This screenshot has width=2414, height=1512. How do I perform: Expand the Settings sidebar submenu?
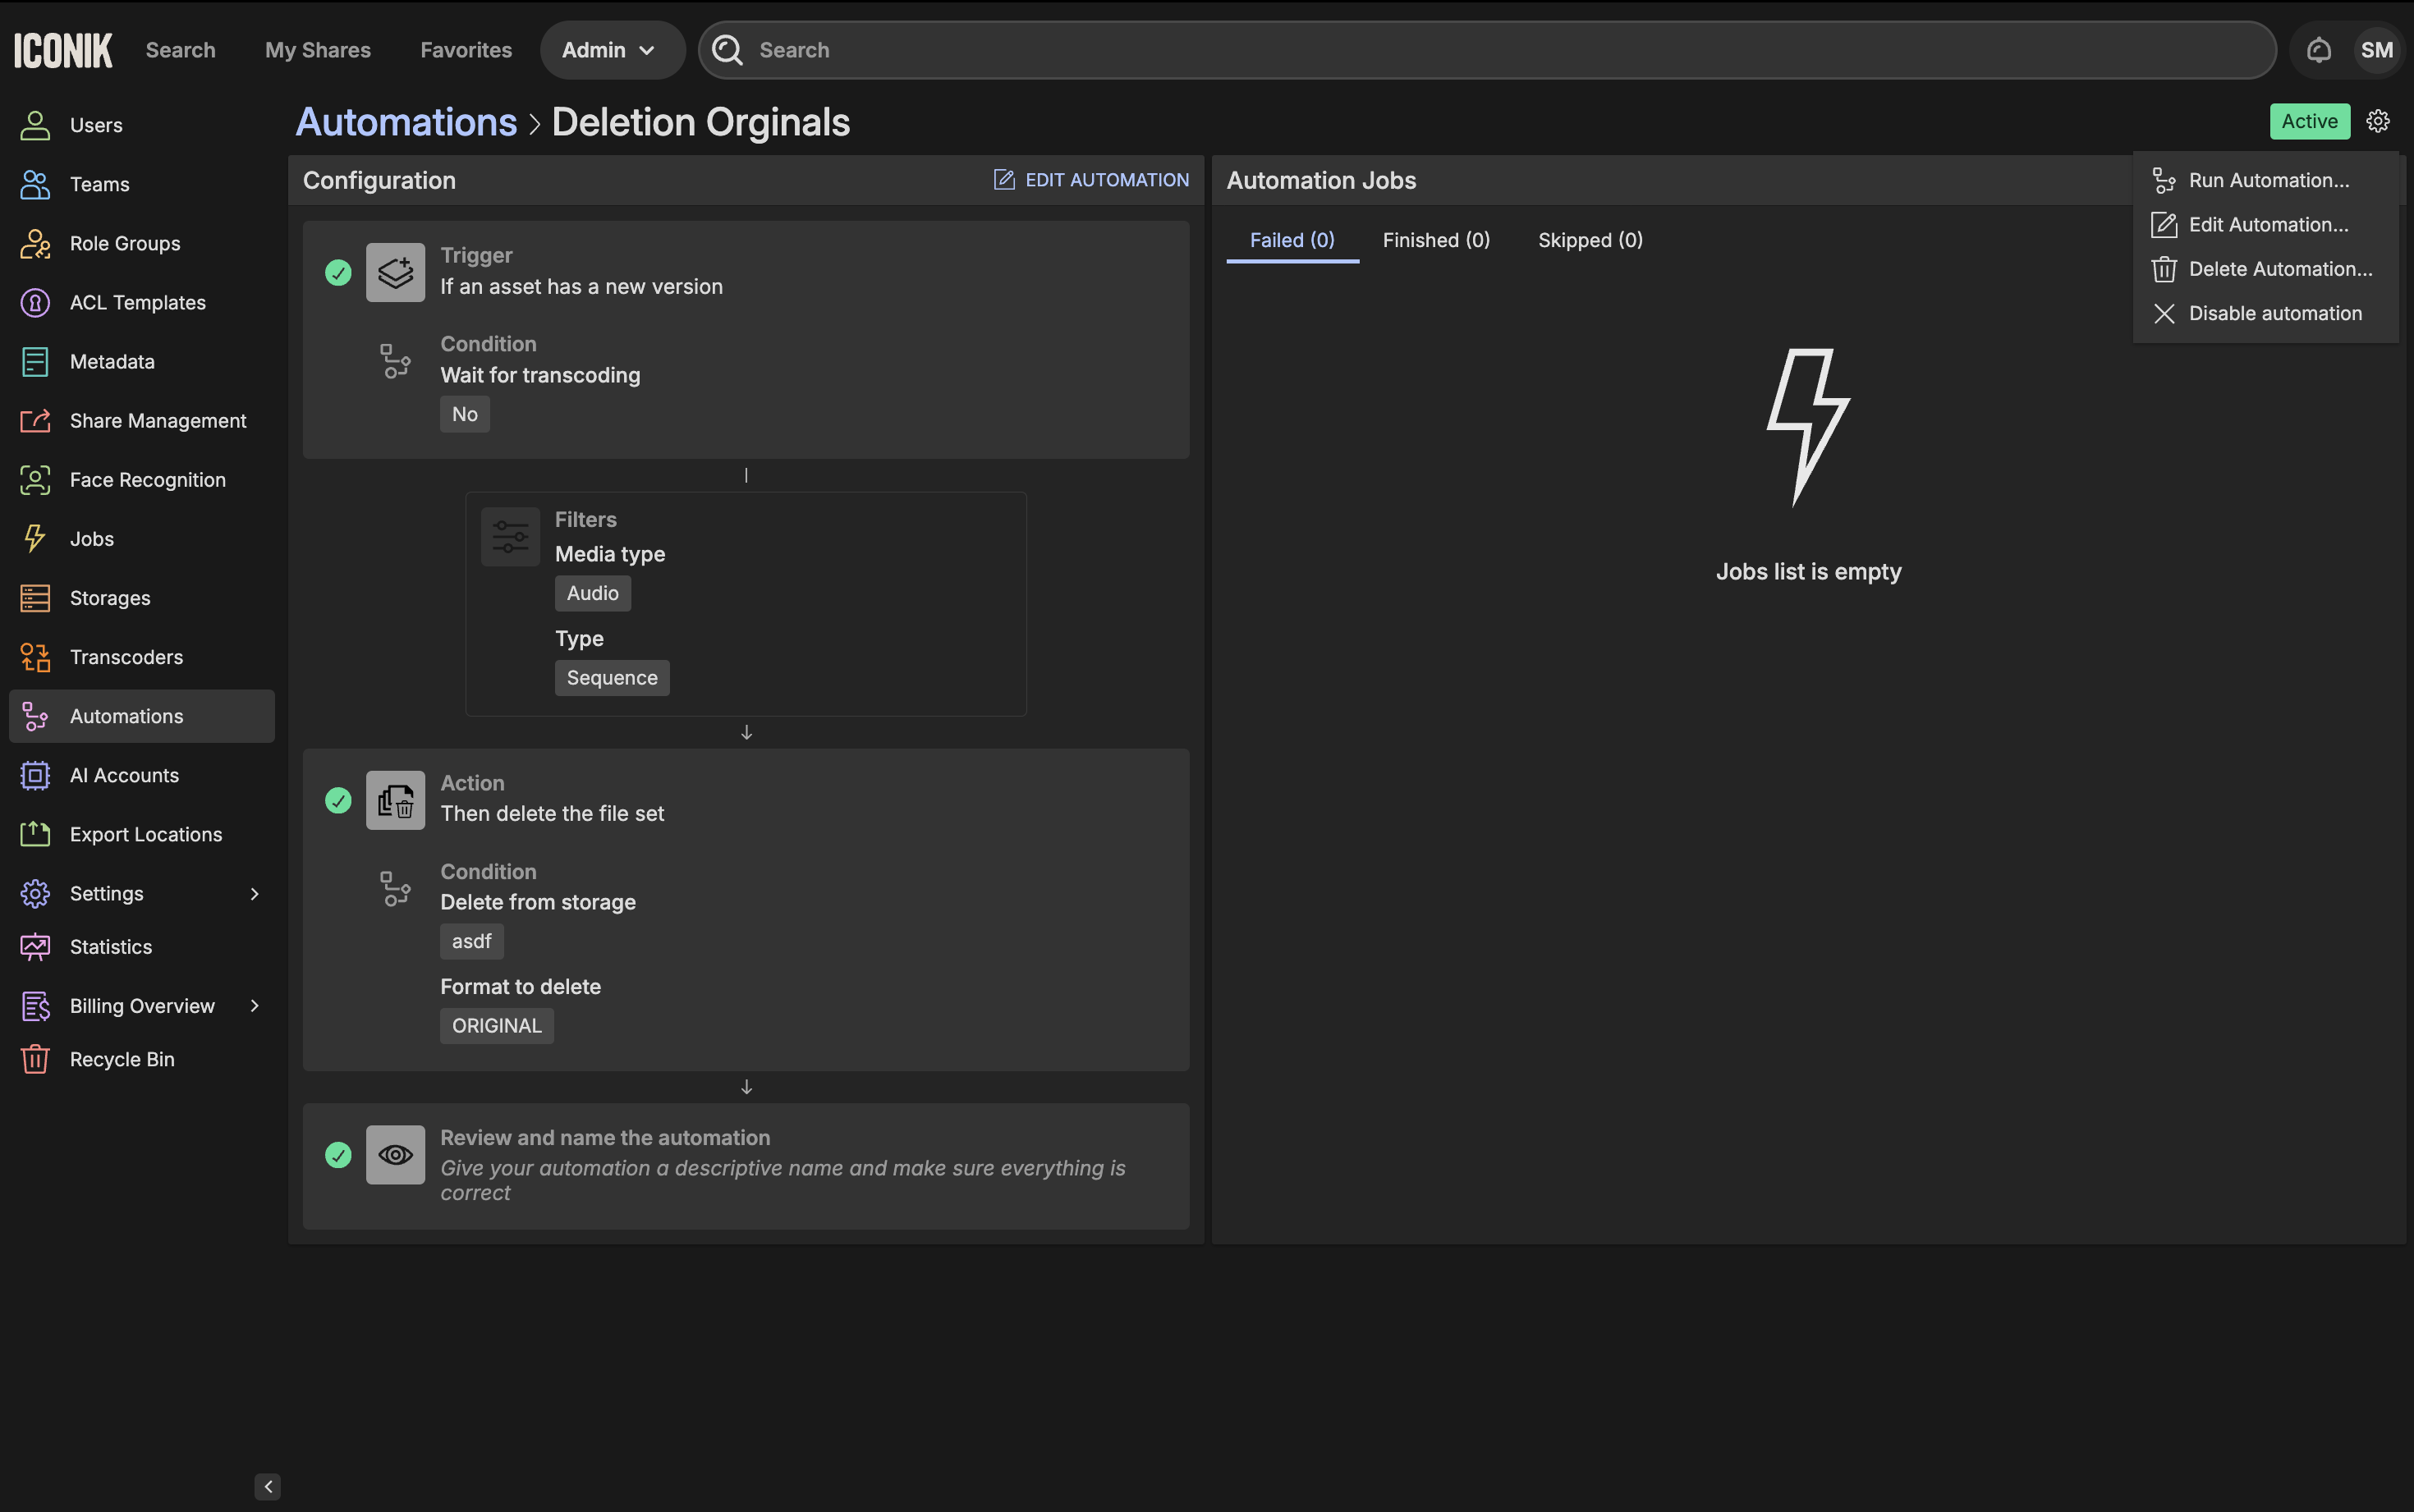pos(254,894)
